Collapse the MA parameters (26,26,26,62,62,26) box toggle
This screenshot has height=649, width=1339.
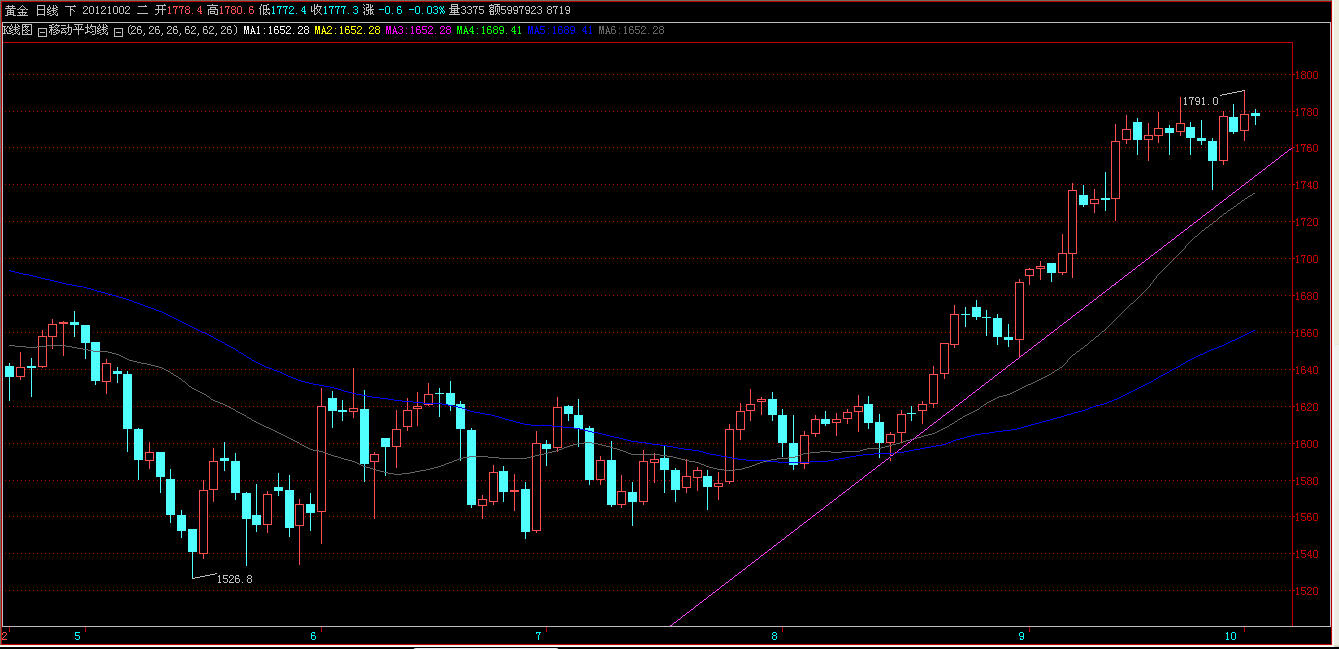[118, 31]
